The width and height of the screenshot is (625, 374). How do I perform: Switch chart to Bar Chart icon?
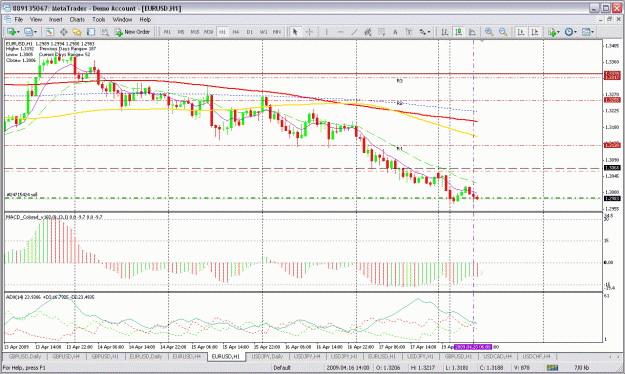[444, 32]
